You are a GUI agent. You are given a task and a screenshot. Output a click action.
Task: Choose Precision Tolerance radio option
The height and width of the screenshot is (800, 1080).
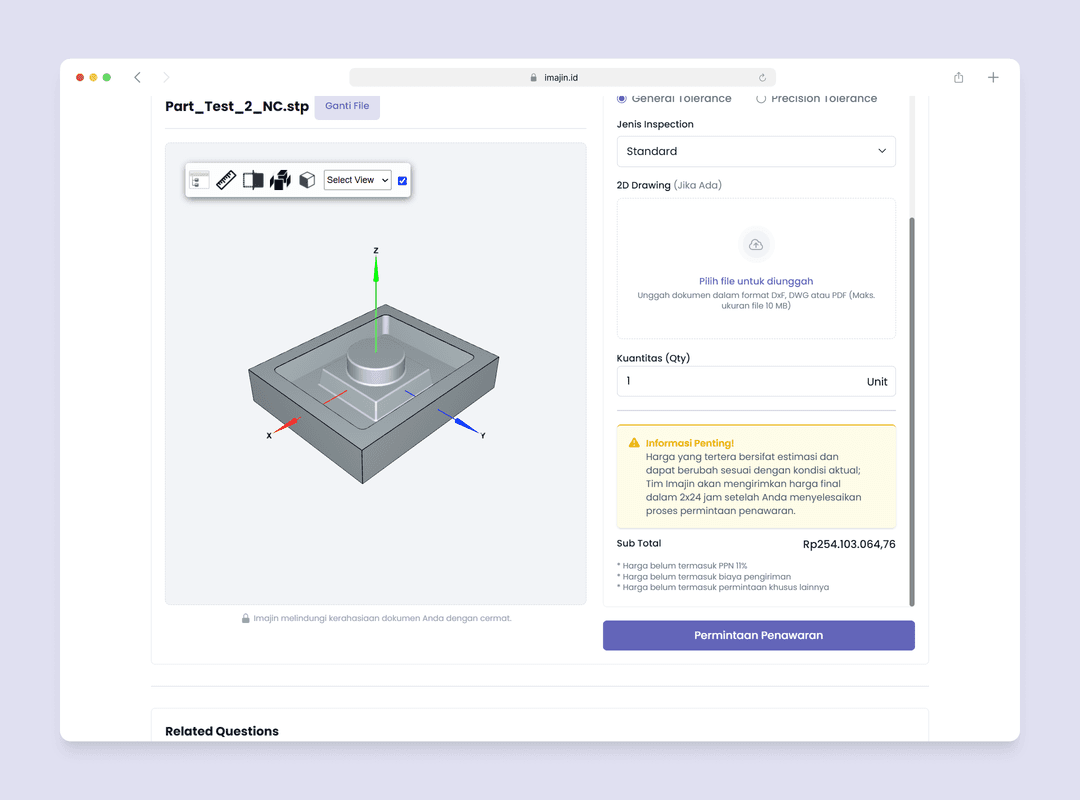[x=761, y=99]
